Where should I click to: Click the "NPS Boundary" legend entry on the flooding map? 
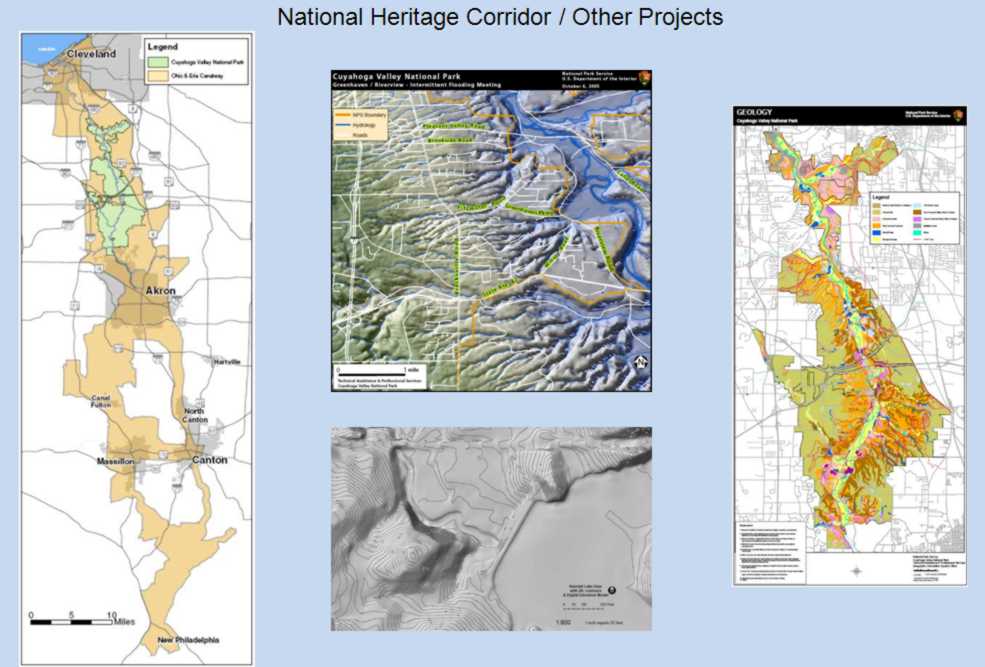(360, 116)
